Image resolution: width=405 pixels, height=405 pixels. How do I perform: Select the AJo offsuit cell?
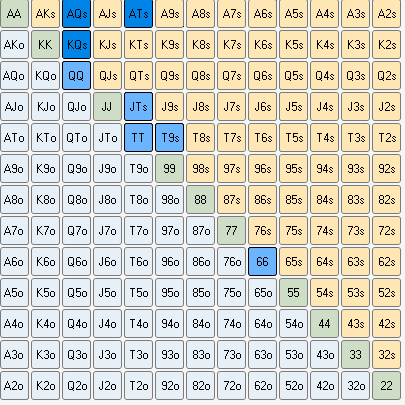14,107
